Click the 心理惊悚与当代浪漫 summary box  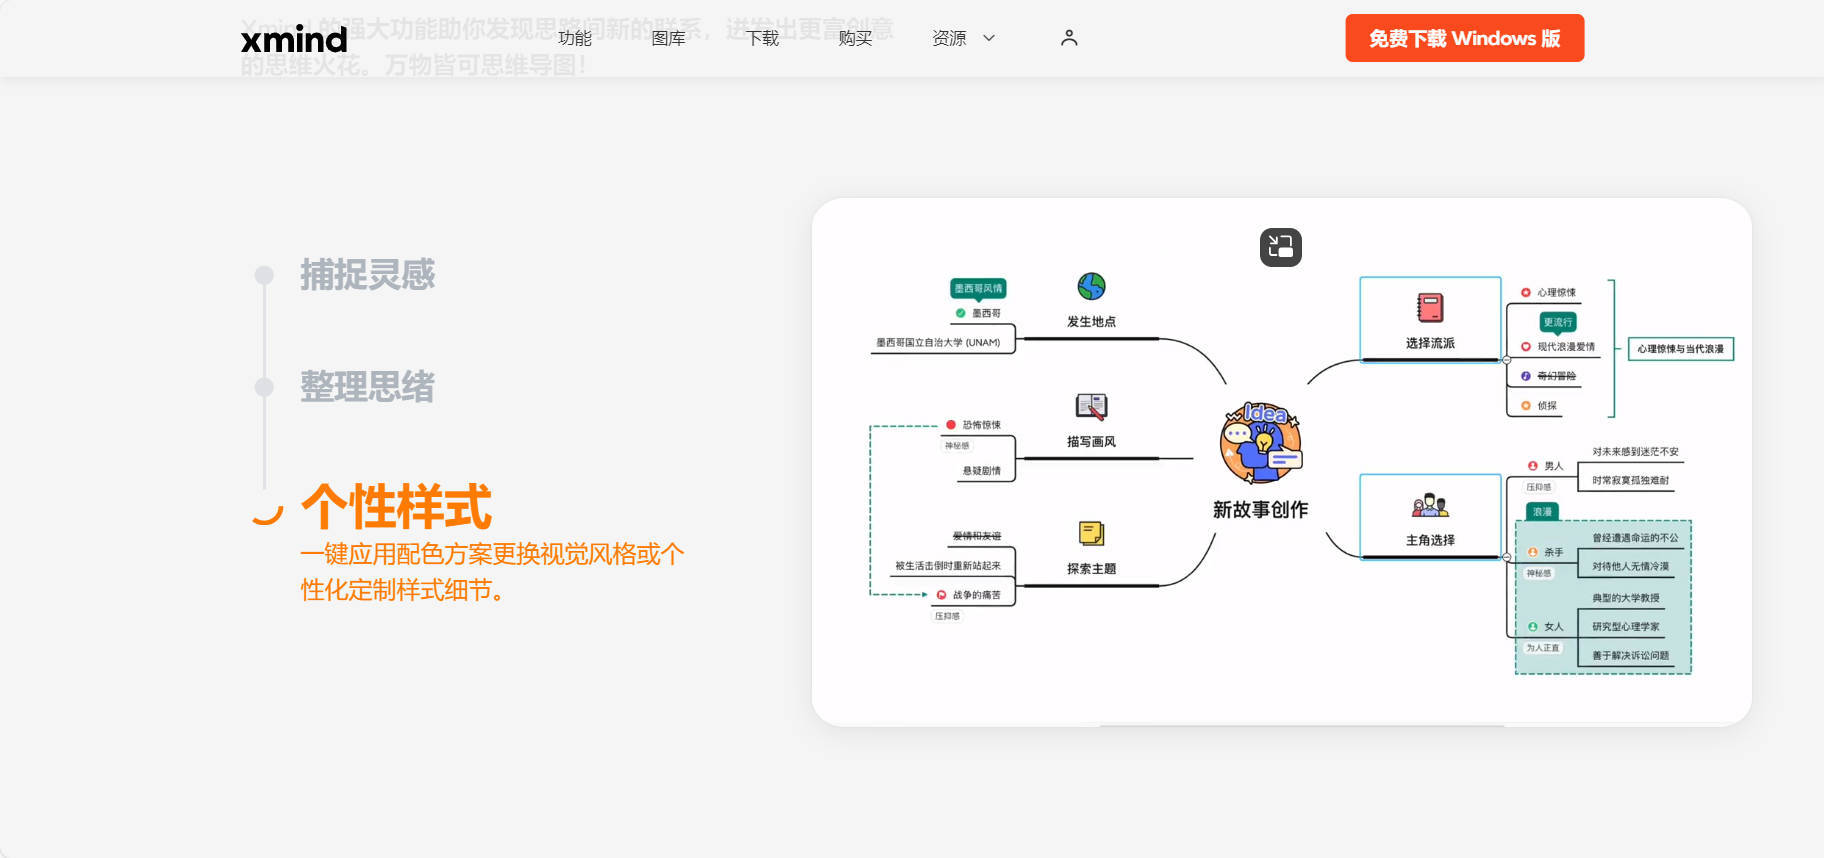[x=1681, y=349]
